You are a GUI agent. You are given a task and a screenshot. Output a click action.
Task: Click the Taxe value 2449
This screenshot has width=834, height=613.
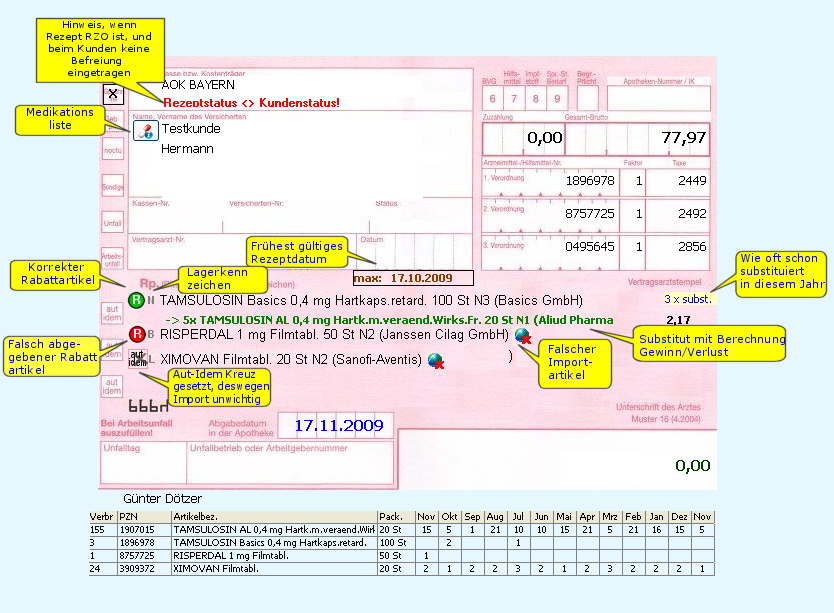point(692,181)
